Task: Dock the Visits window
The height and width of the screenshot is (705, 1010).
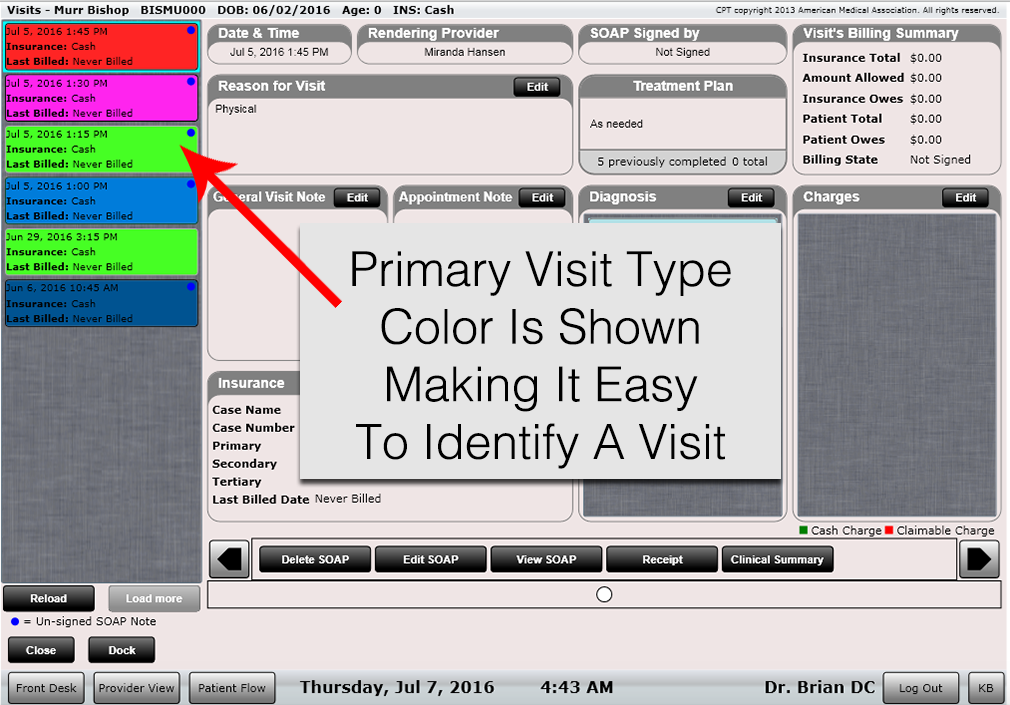Action: pos(120,649)
